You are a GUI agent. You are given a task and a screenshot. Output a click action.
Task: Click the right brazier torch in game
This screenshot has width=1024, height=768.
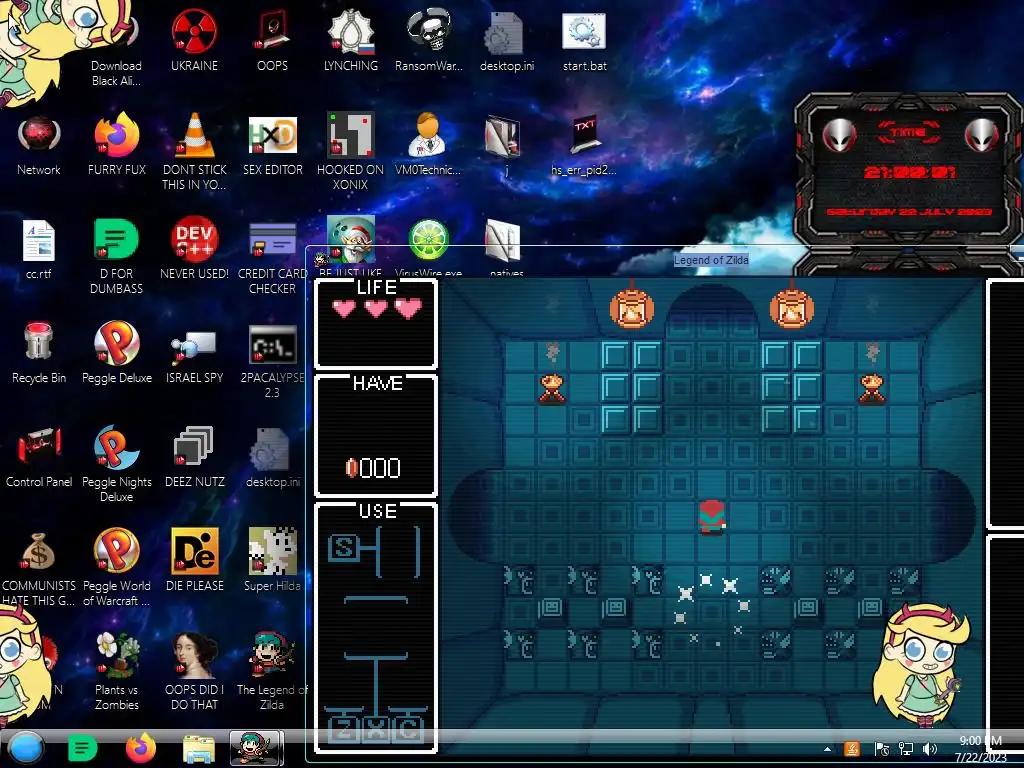pyautogui.click(x=872, y=389)
